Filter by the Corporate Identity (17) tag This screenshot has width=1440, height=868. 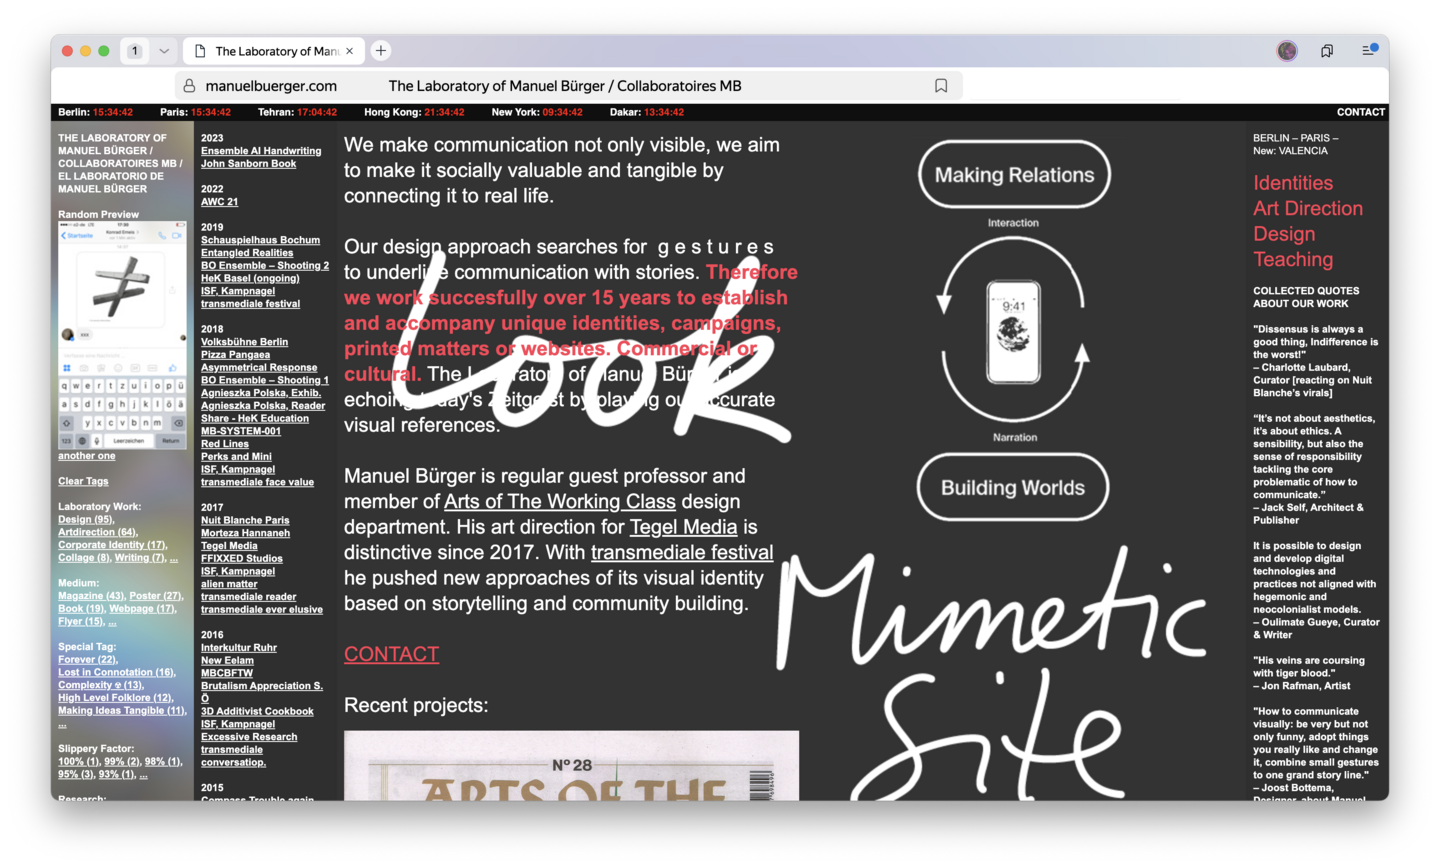[112, 545]
